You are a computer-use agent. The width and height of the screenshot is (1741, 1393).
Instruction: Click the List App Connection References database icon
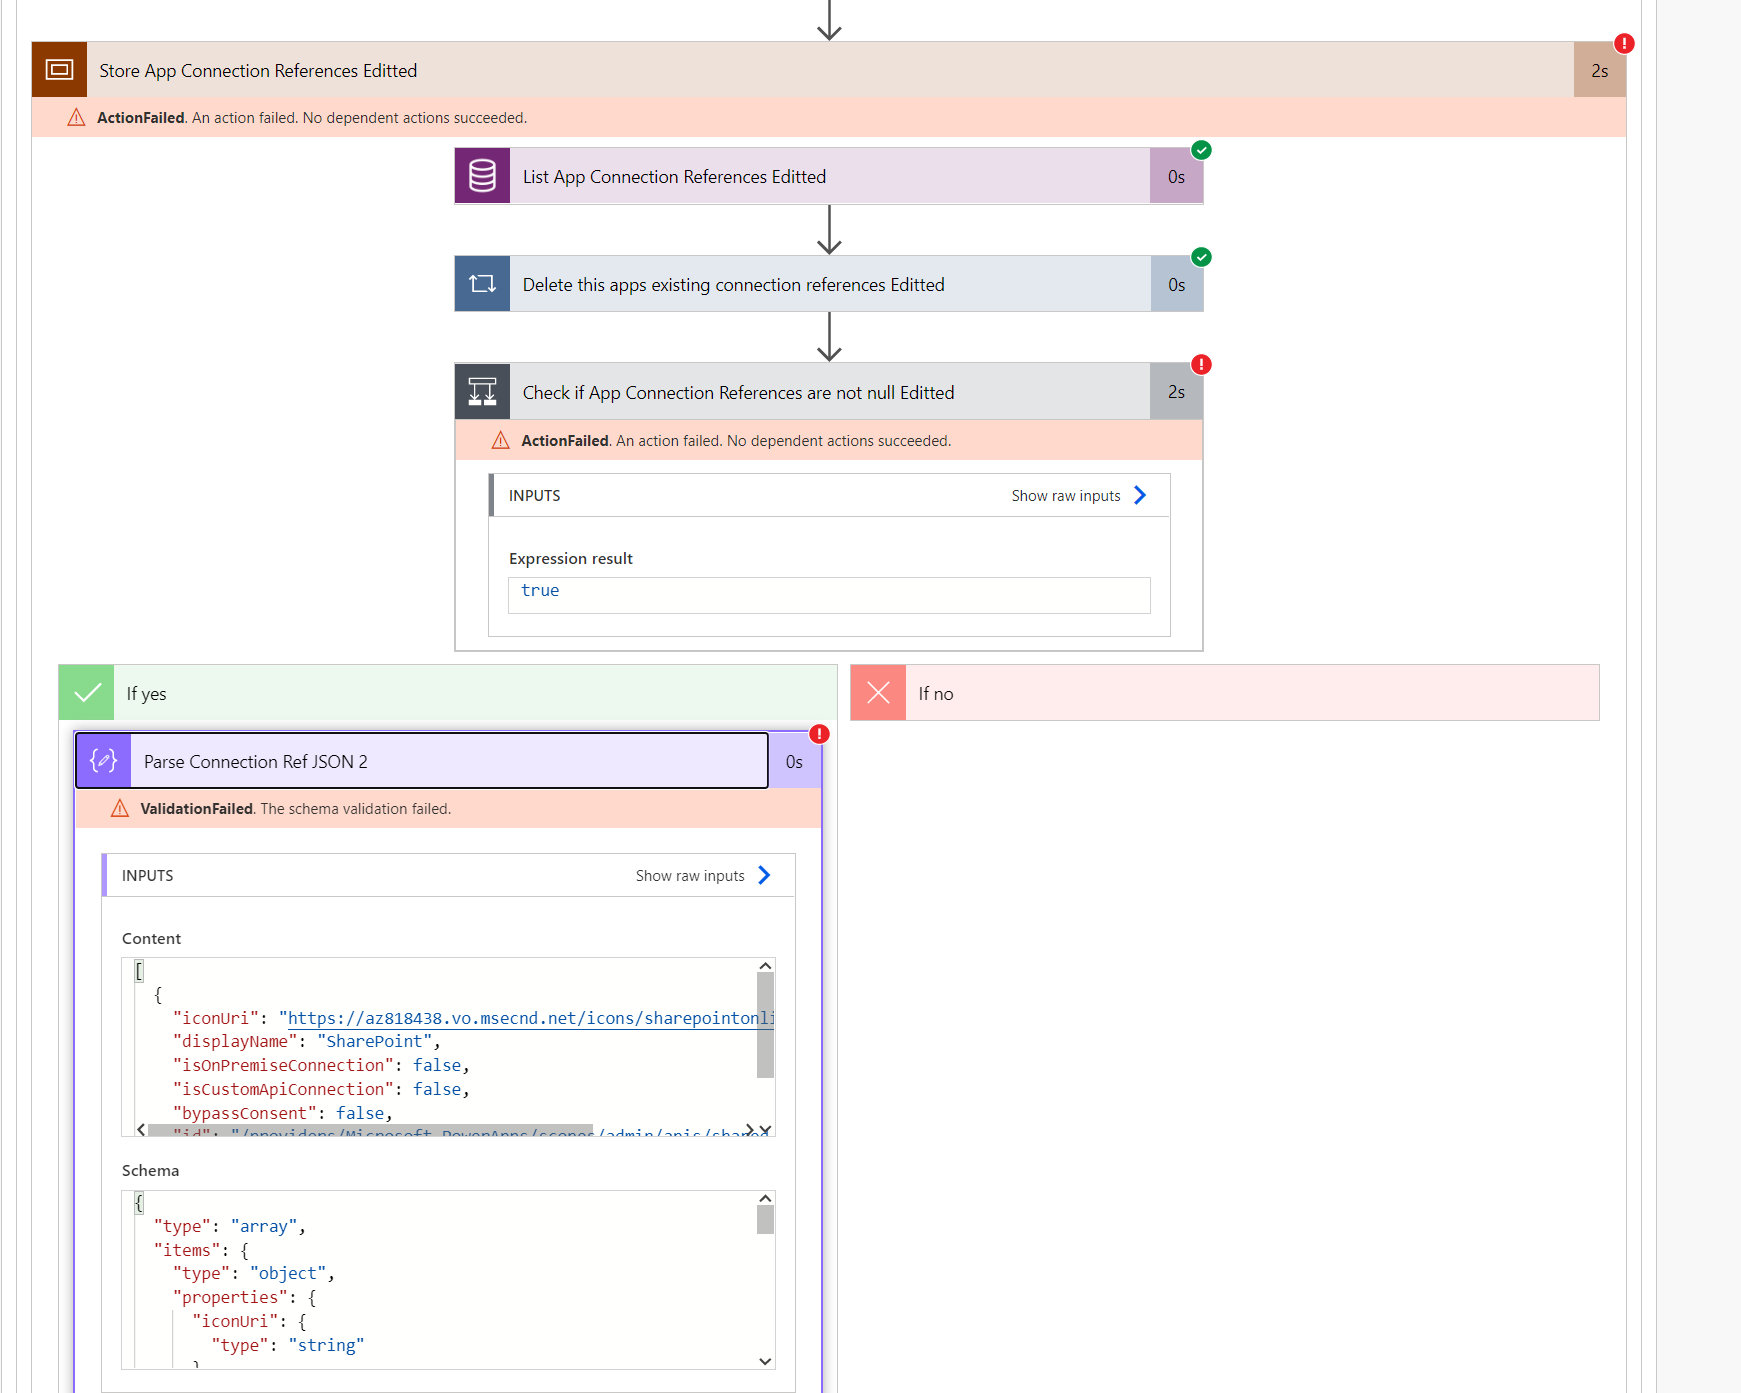[482, 175]
